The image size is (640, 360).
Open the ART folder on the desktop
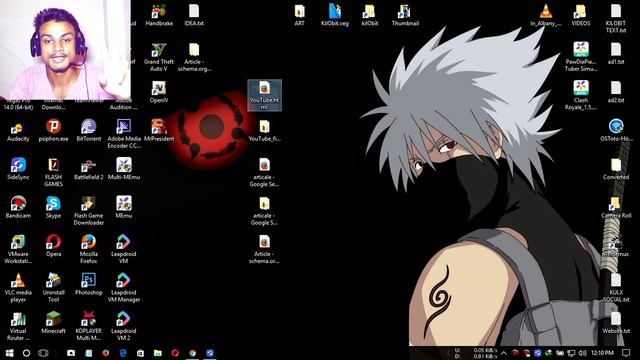300,15
